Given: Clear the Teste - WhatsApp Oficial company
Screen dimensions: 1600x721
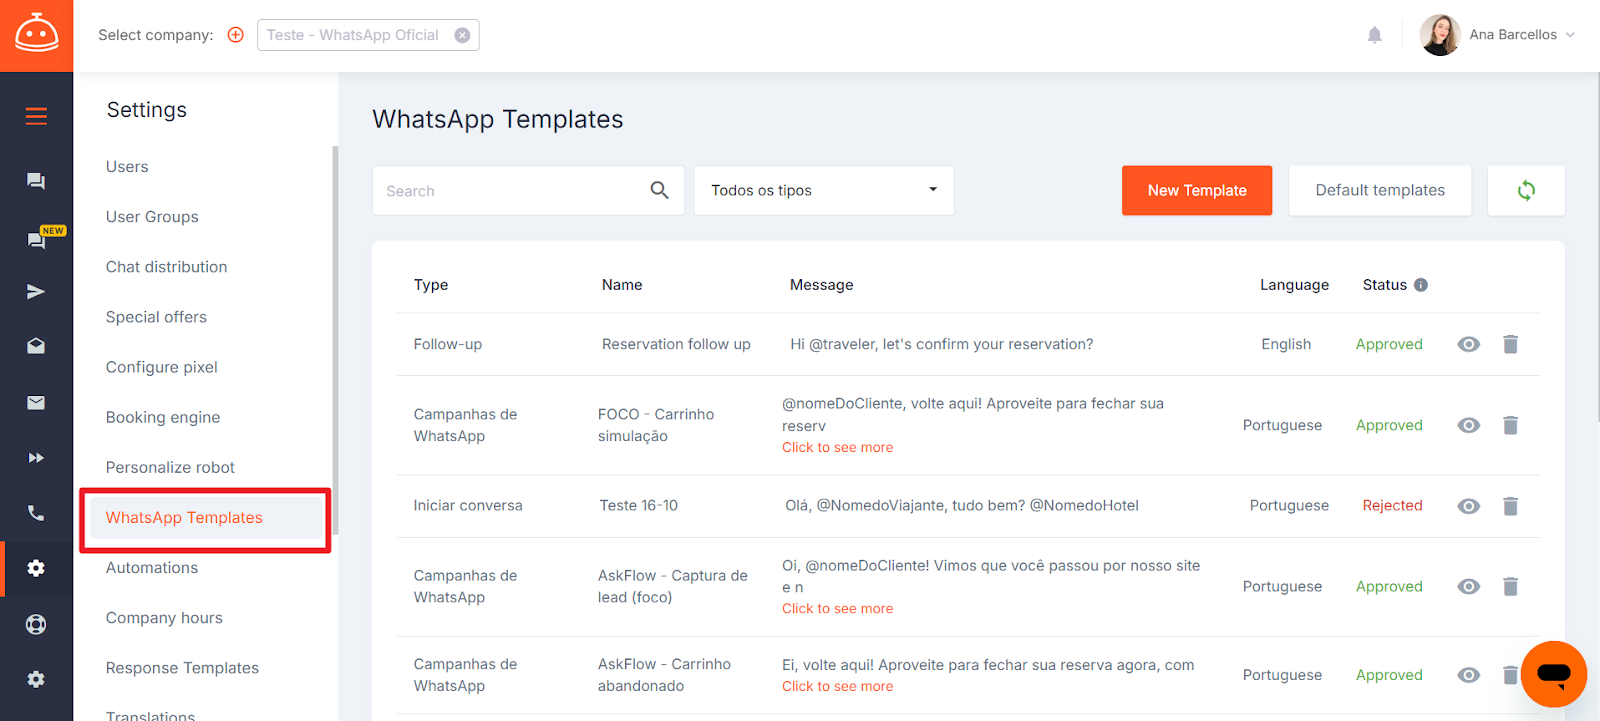Looking at the screenshot, I should pyautogui.click(x=462, y=35).
